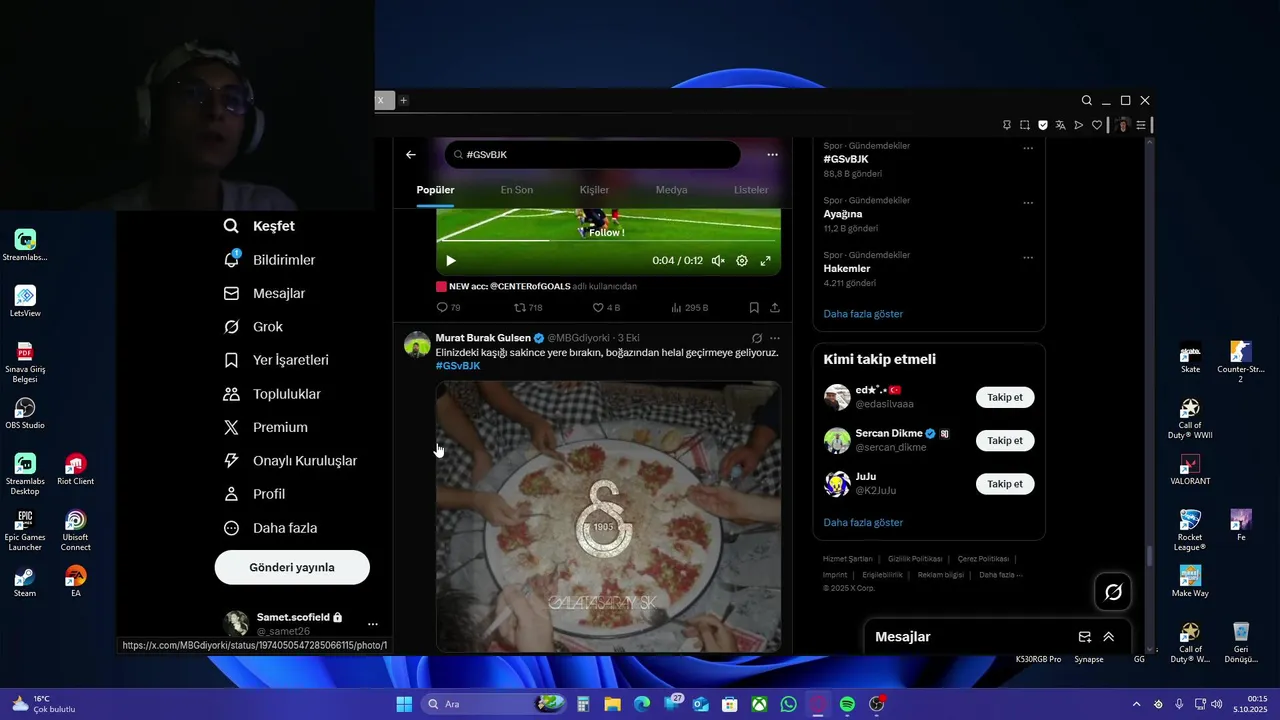
Task: Click the ad blocker shield icon
Action: (x=1043, y=125)
